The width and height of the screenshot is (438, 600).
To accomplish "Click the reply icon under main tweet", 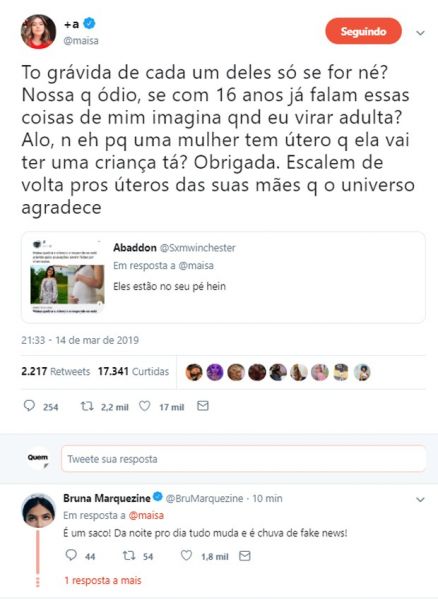I will point(29,406).
